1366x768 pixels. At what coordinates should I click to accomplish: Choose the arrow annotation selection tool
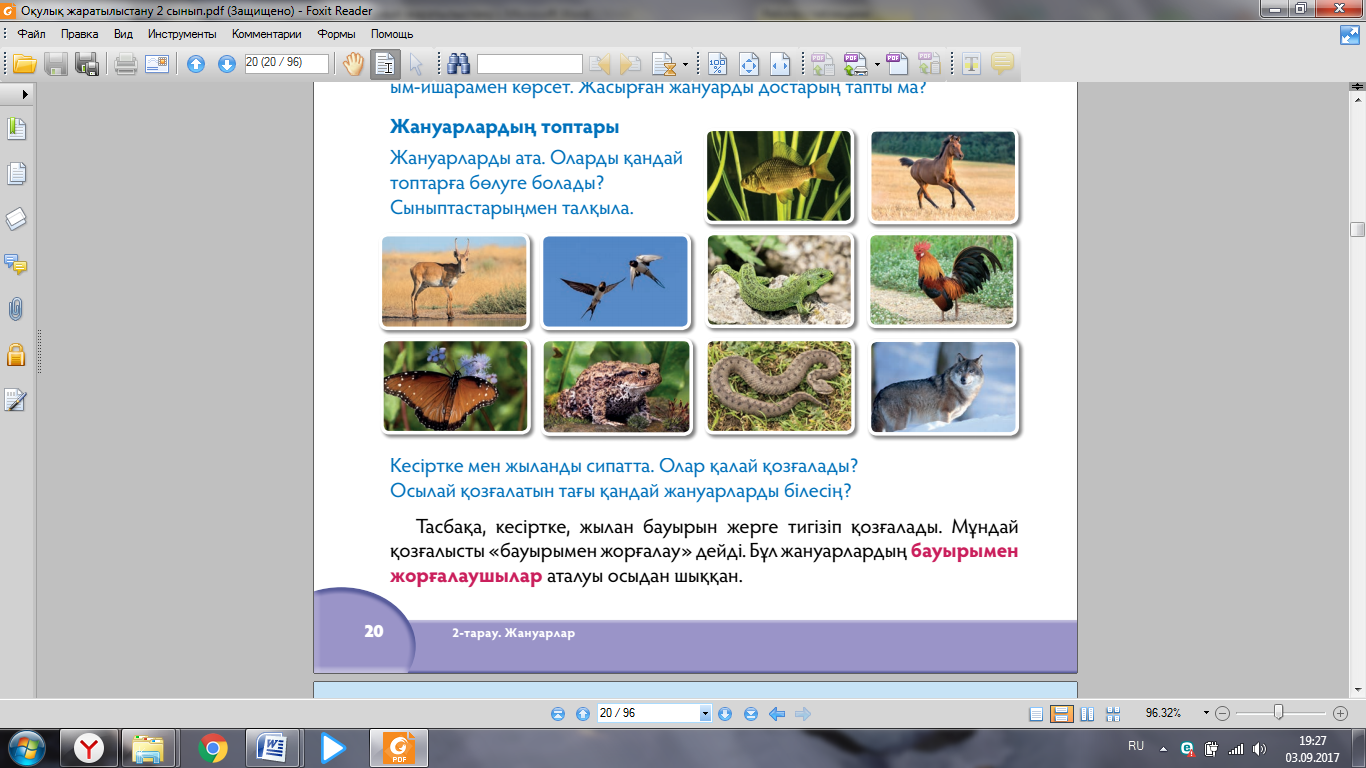416,64
